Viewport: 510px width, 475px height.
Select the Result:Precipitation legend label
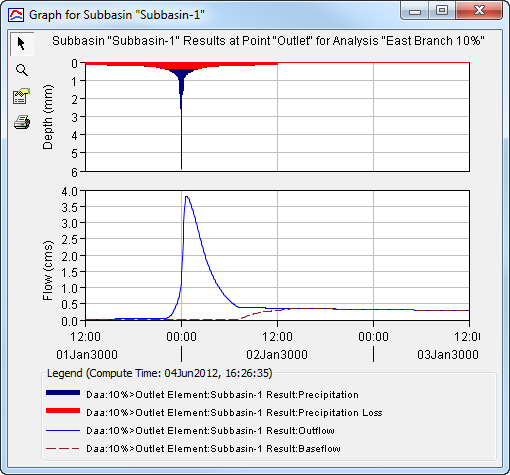tap(222, 395)
